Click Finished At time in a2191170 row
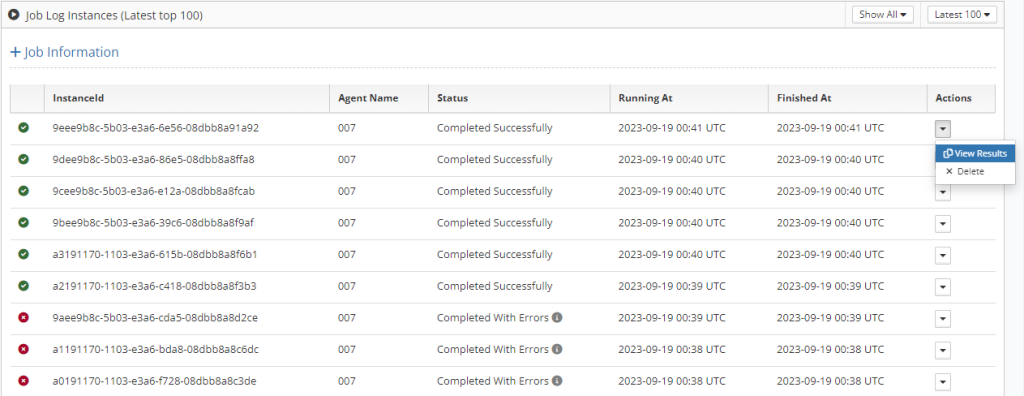Viewport: 1024px width, 396px height. 830,286
